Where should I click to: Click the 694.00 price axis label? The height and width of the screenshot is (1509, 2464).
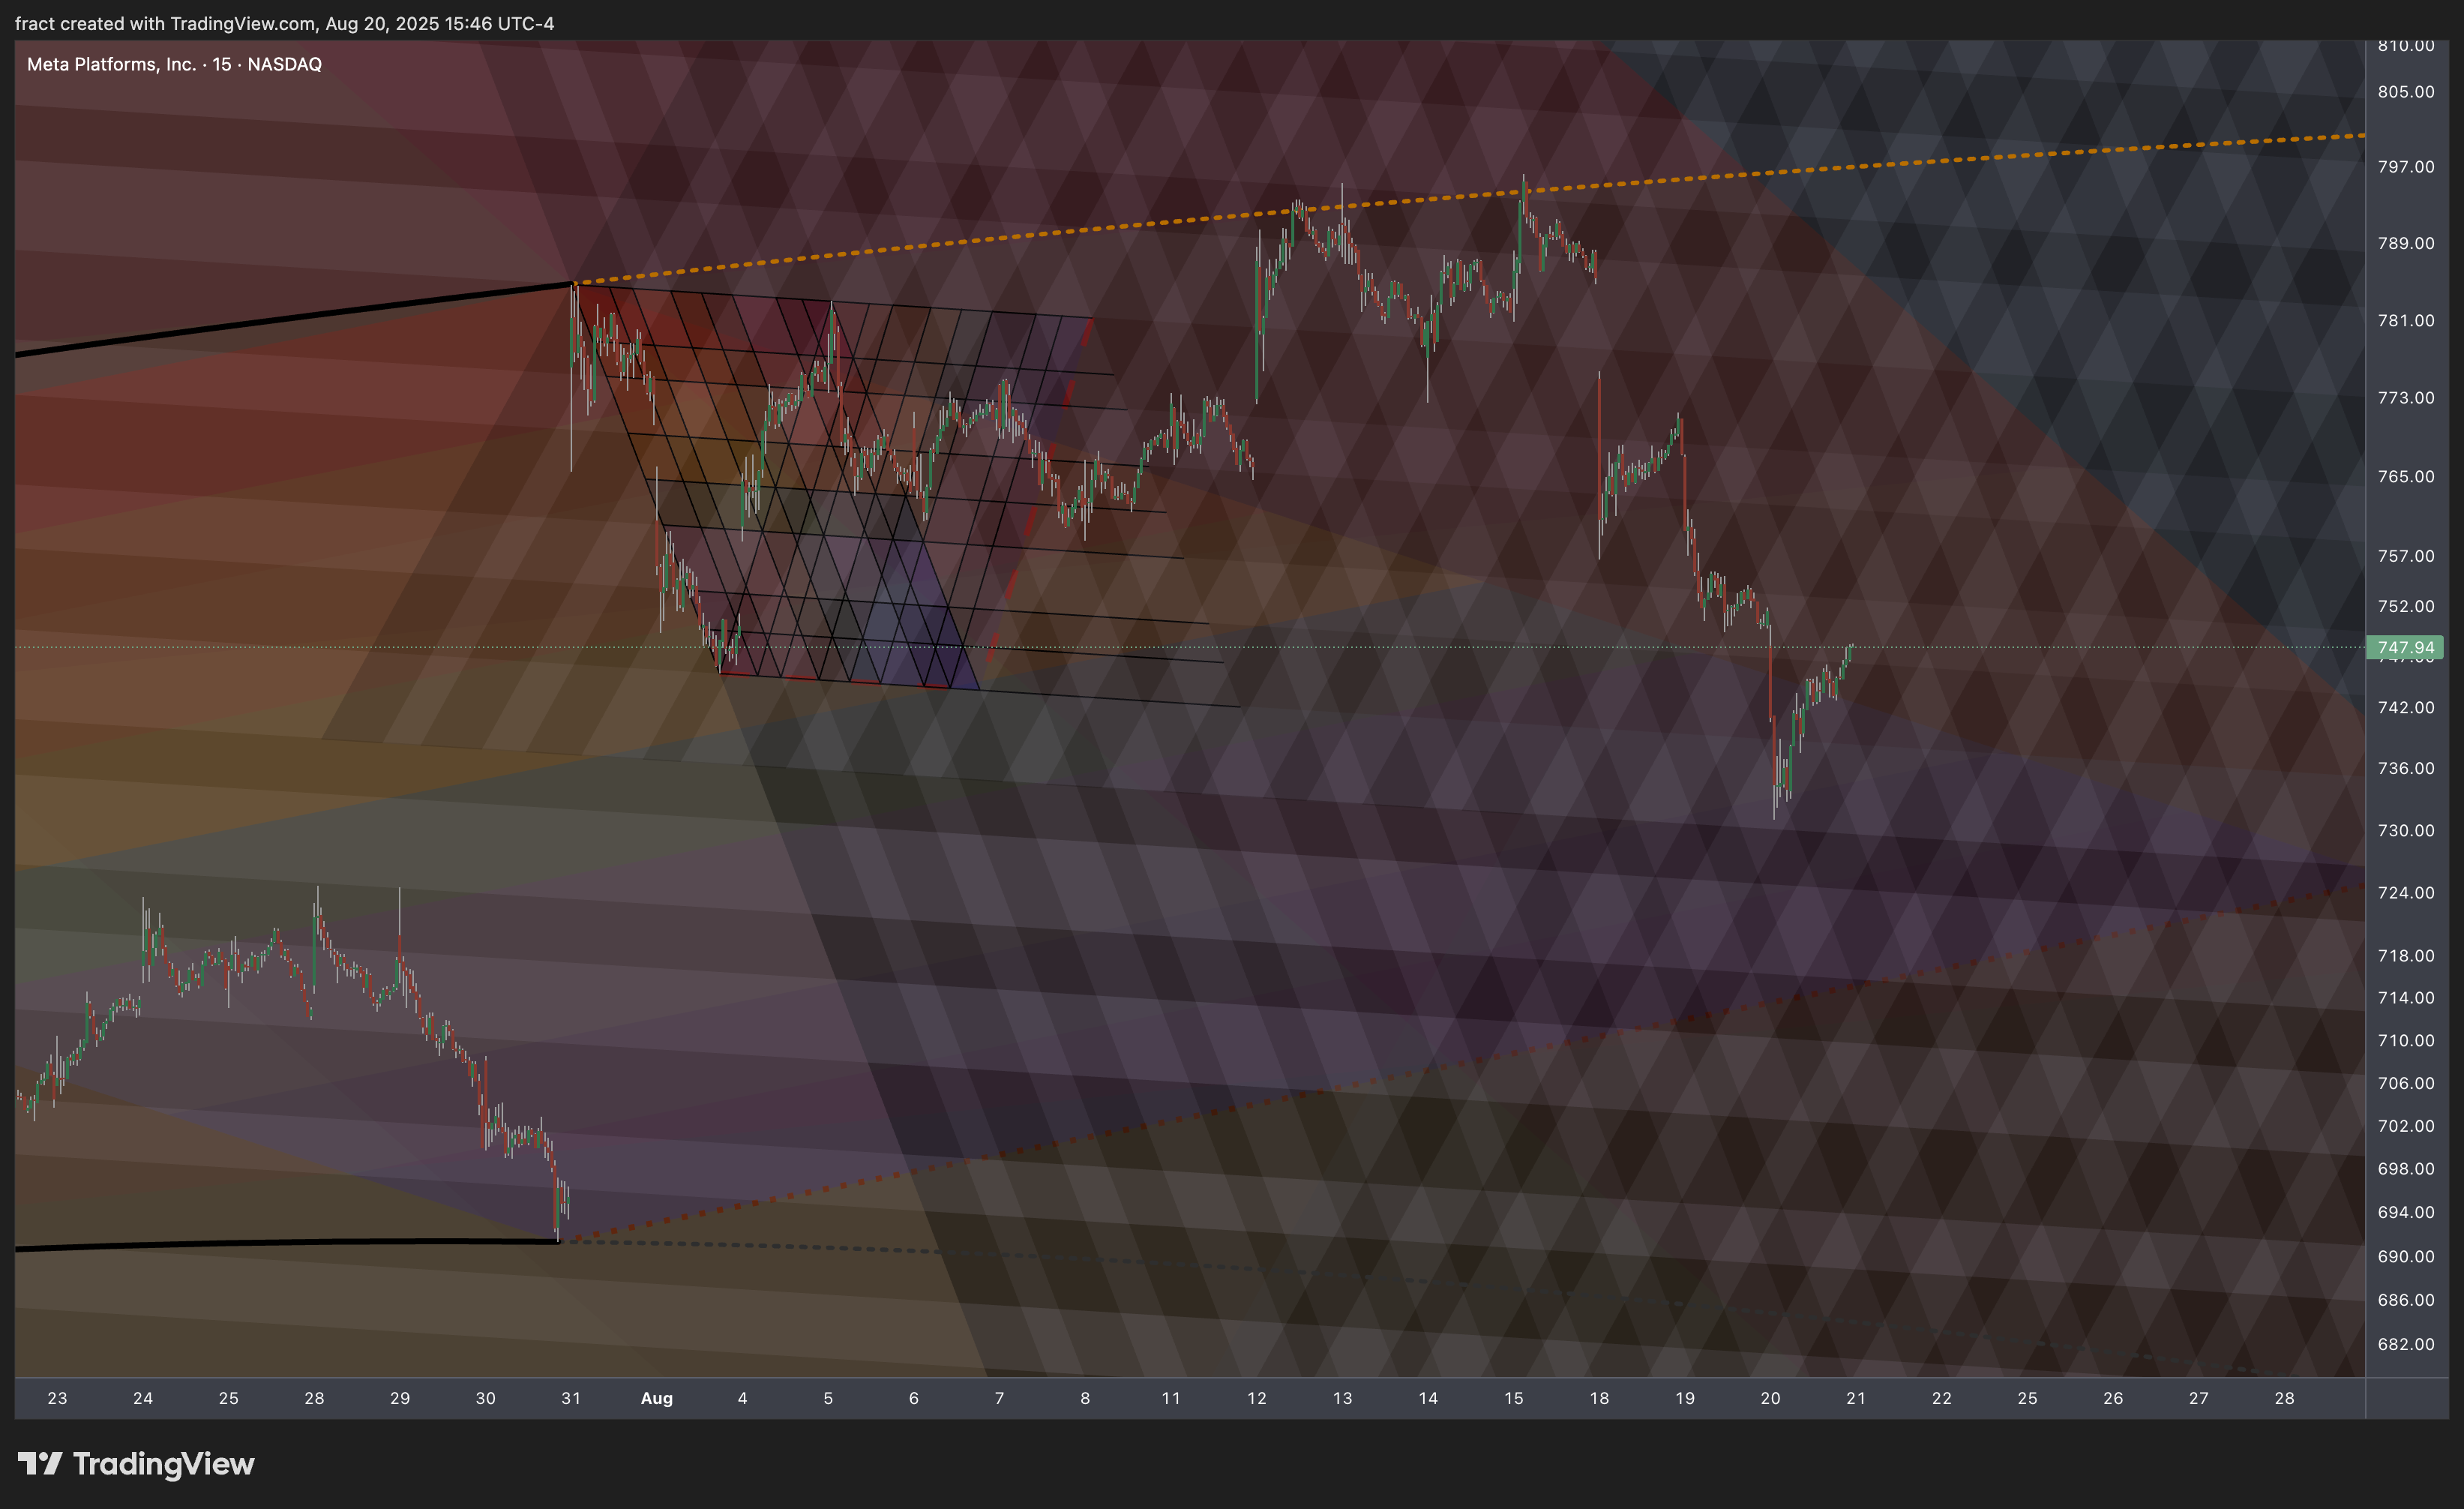(2406, 1212)
